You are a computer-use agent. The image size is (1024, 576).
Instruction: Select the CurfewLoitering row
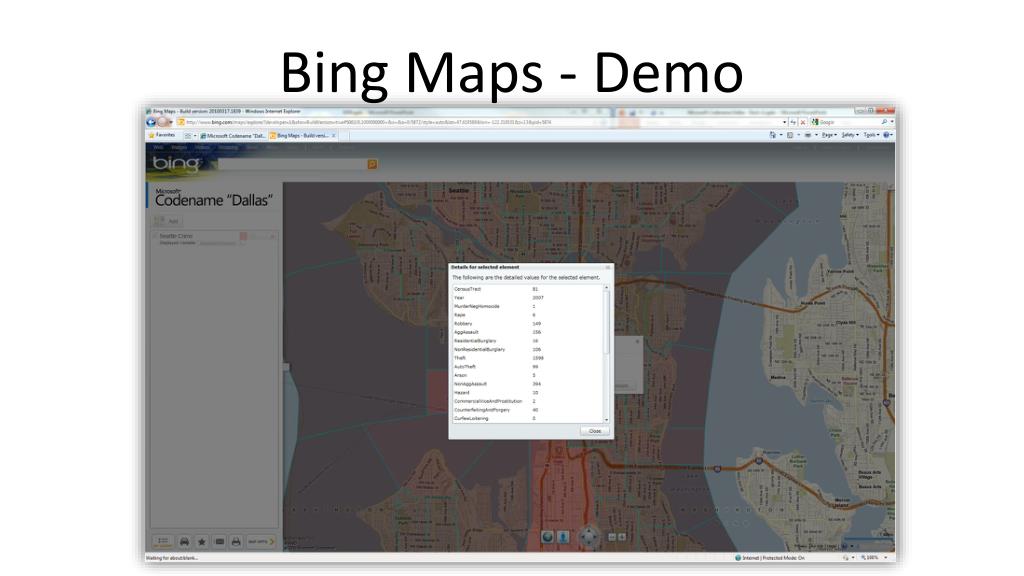[x=528, y=418]
